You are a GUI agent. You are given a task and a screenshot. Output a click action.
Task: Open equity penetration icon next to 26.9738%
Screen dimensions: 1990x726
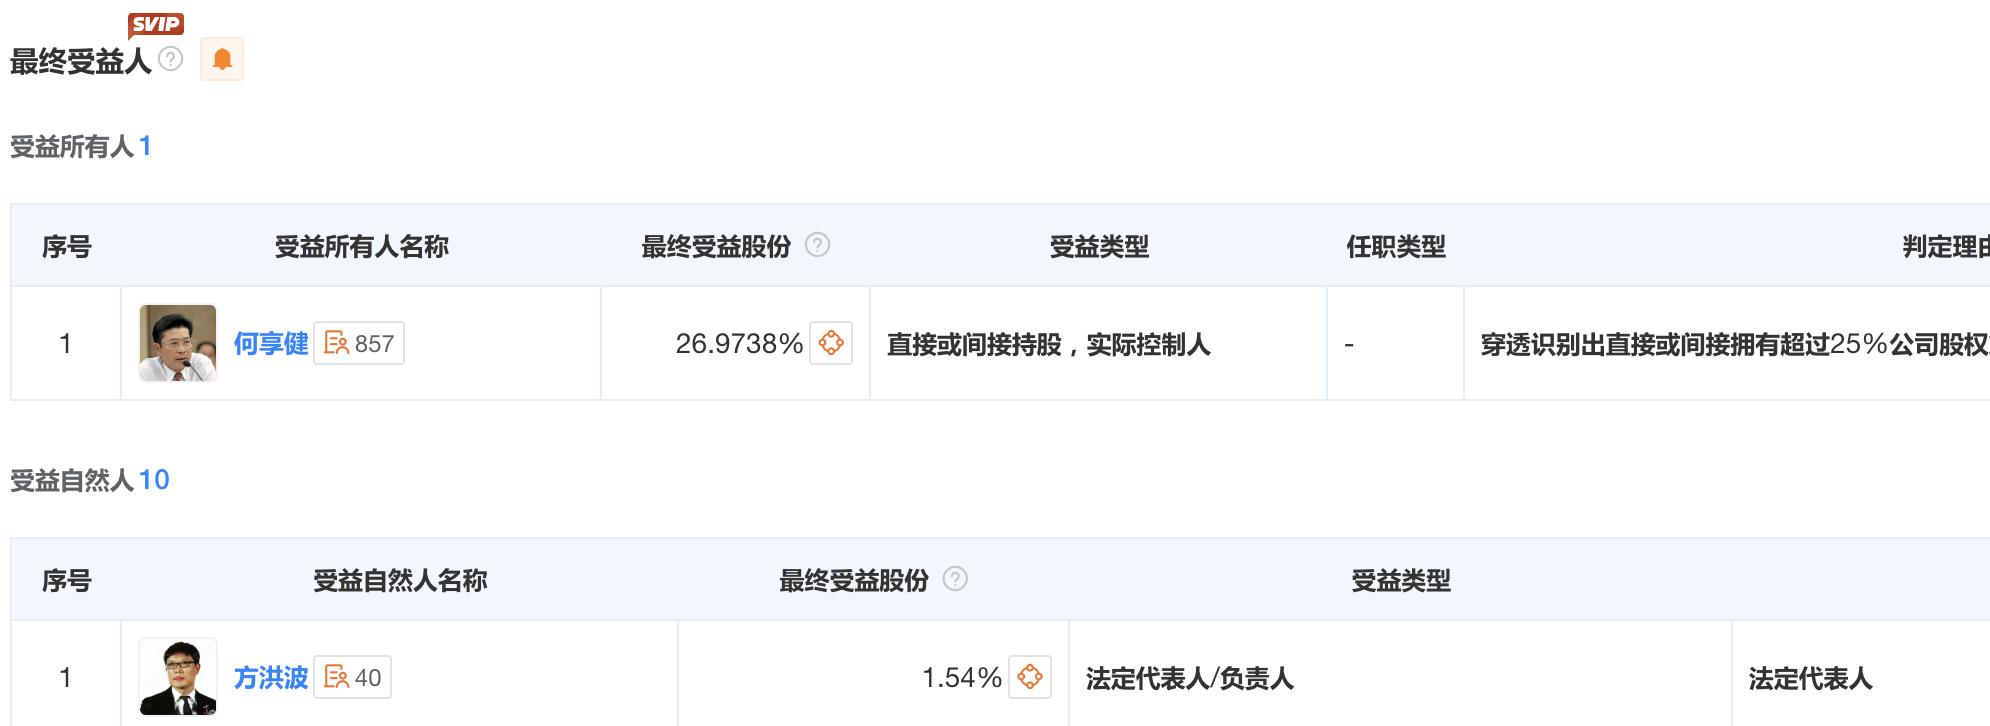coord(831,343)
